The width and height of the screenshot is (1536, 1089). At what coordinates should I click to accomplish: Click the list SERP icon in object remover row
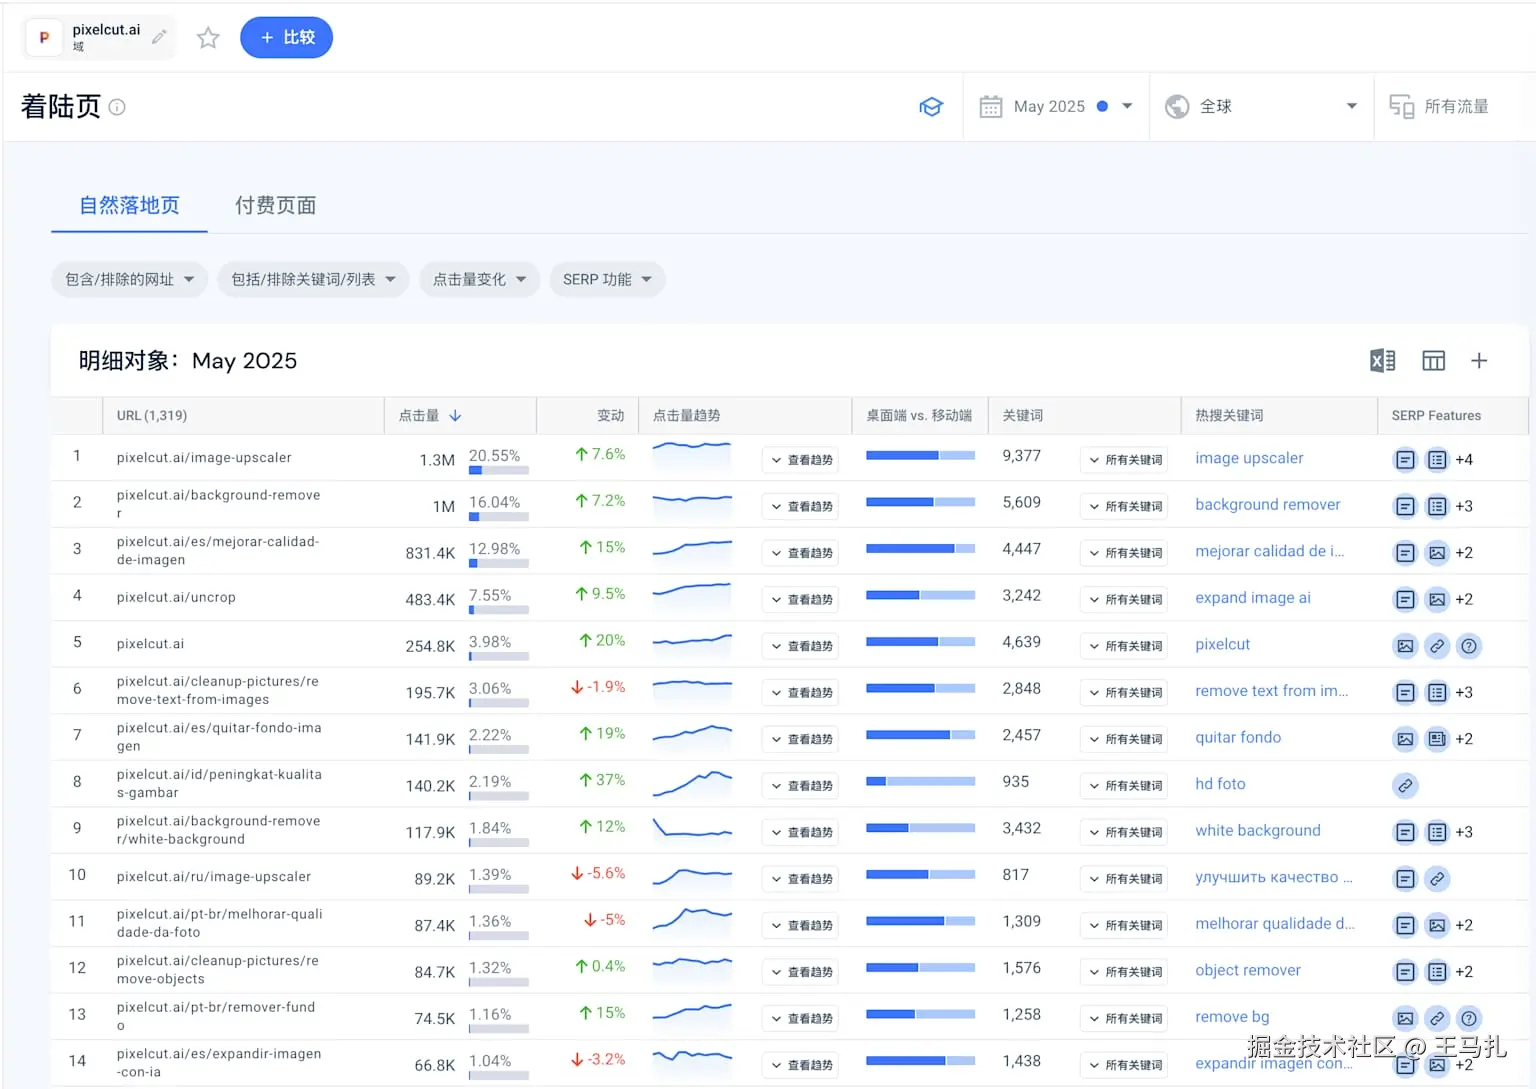tap(1437, 972)
